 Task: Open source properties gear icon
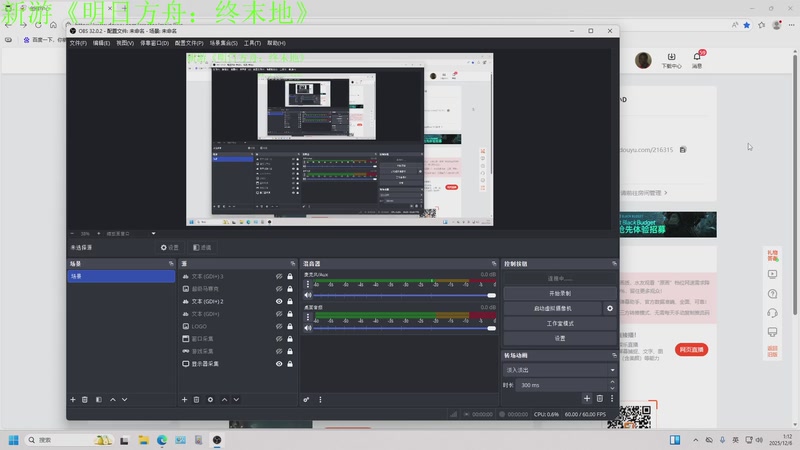(x=210, y=399)
